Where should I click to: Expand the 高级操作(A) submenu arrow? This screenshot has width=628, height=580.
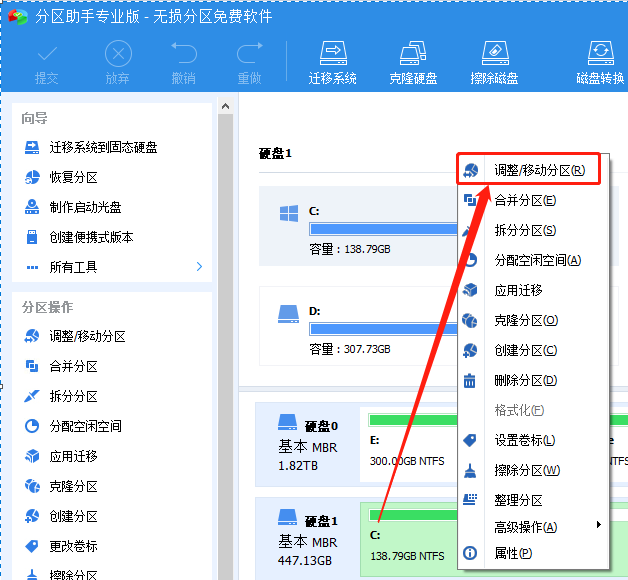599,525
